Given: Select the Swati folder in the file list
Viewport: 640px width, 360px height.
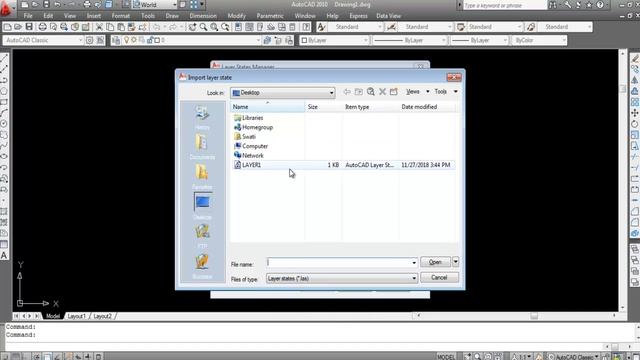Looking at the screenshot, I should 244,137.
